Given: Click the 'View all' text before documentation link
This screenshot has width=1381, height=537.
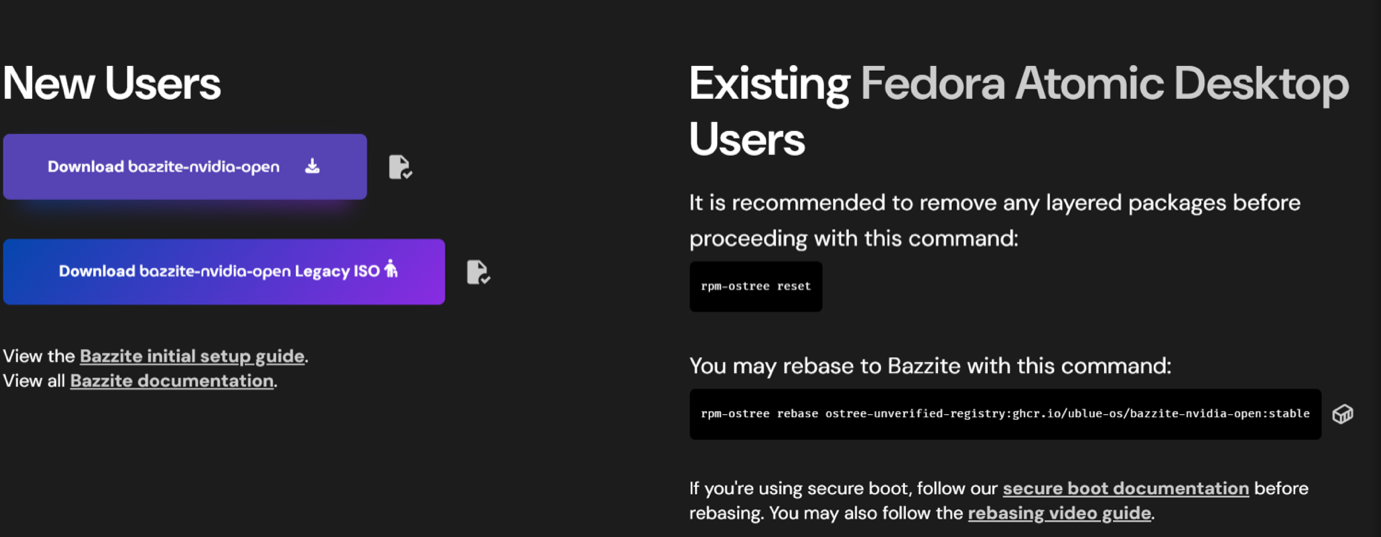Looking at the screenshot, I should 34,381.
